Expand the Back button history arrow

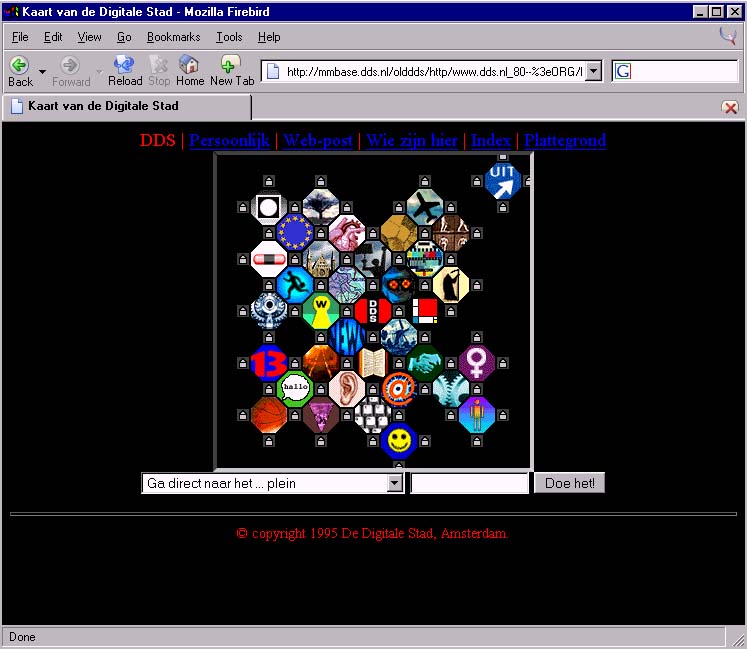[x=42, y=72]
